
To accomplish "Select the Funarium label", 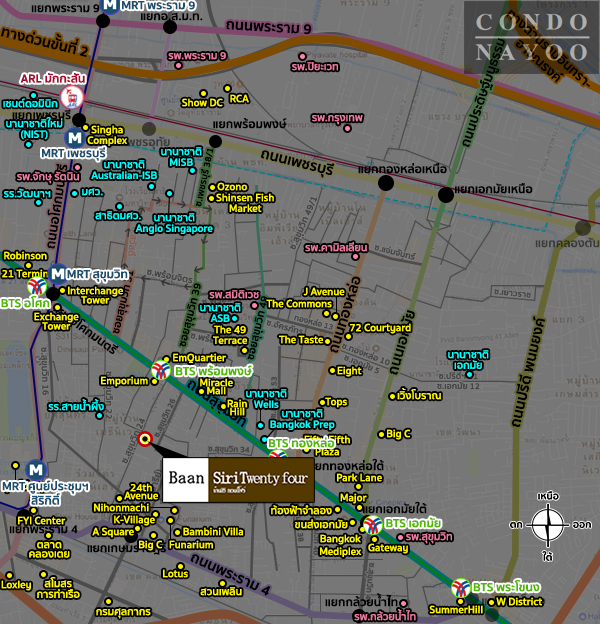I will coord(191,544).
